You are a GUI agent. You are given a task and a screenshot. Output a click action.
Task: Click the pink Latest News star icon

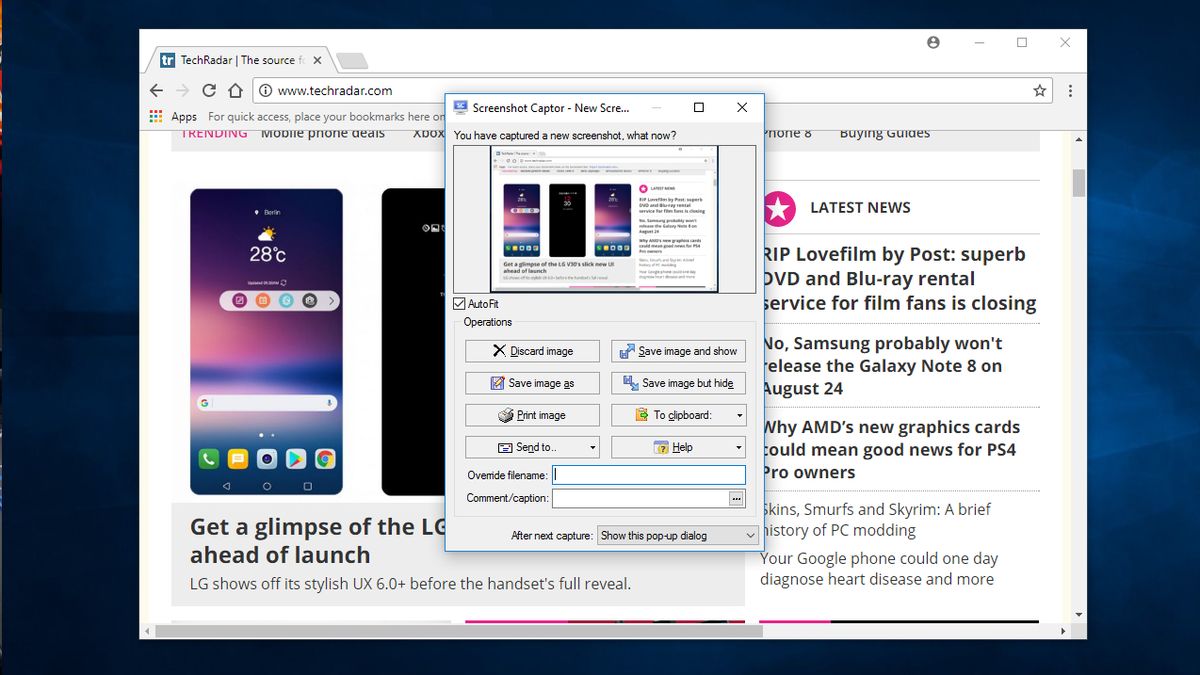(778, 208)
